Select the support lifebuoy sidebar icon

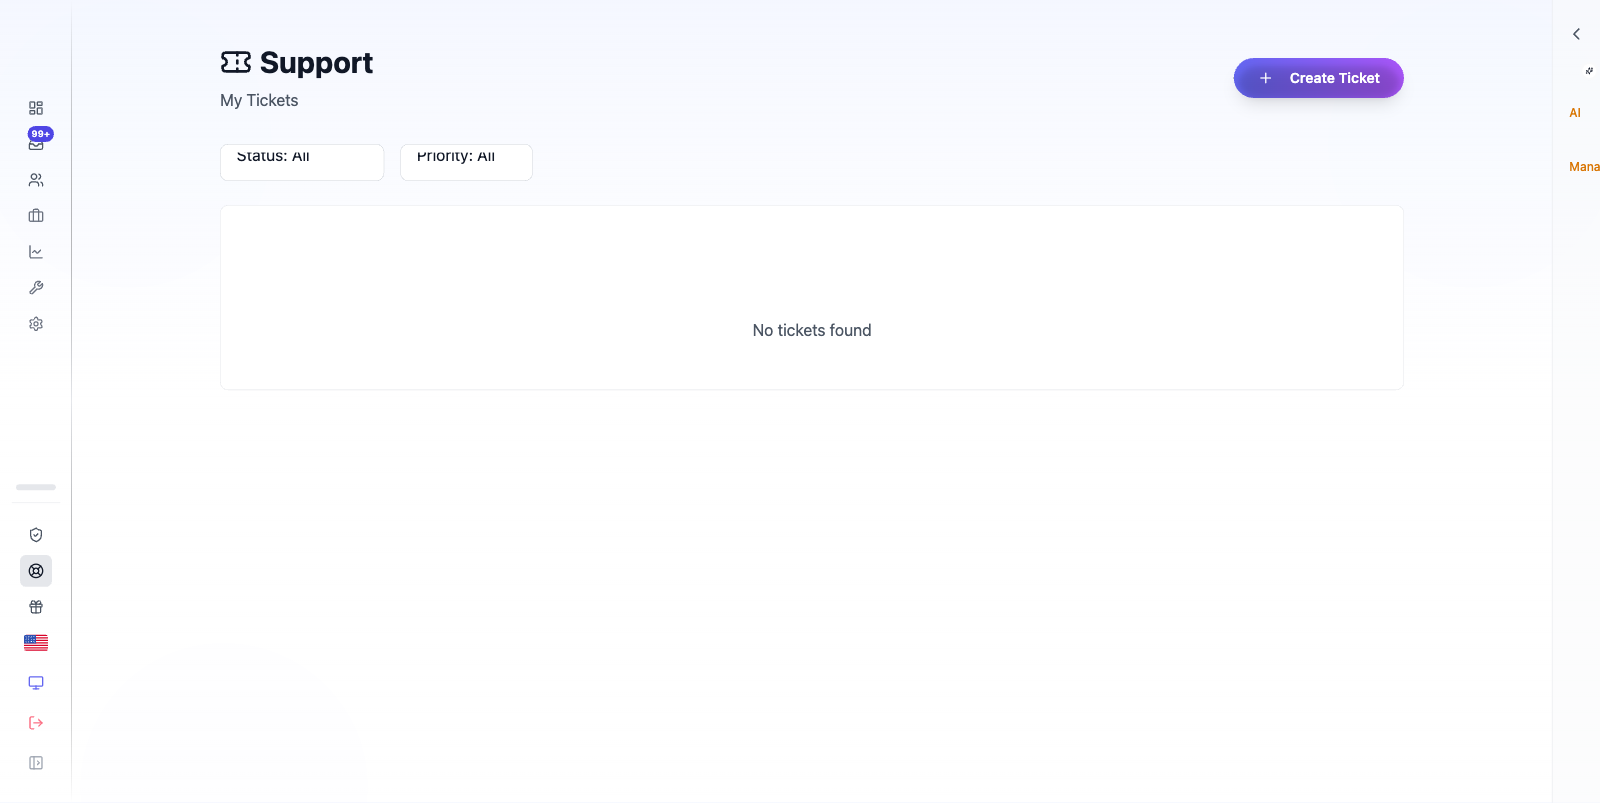coord(36,571)
